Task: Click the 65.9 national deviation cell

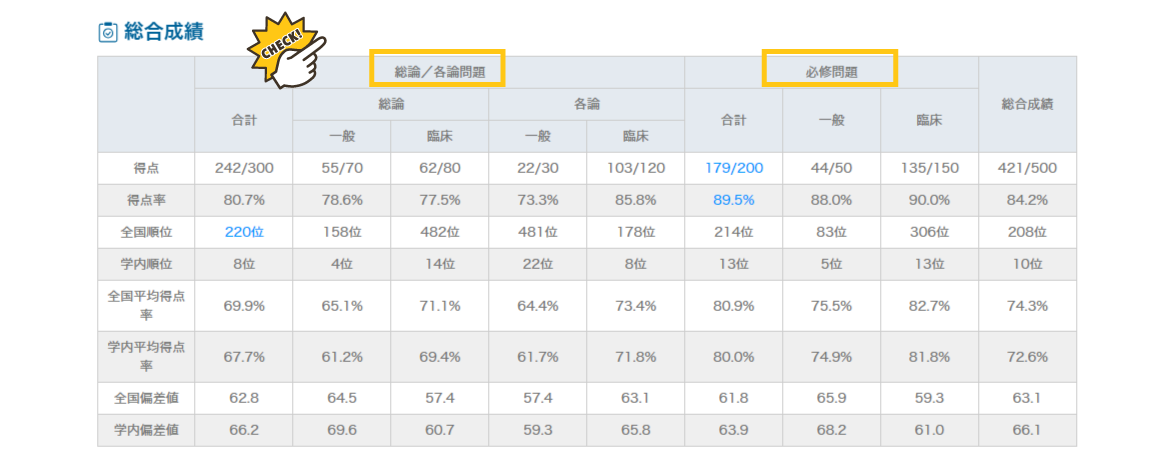Action: coord(832,399)
